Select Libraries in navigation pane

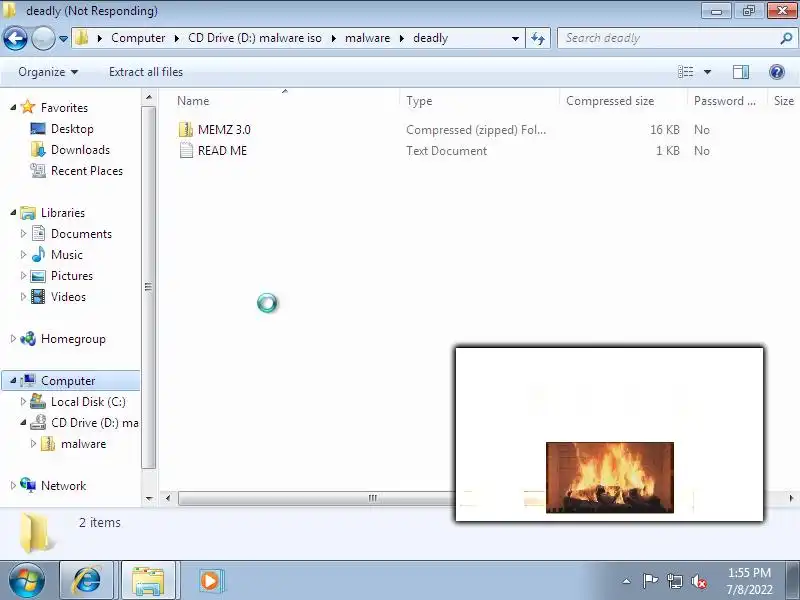tap(63, 213)
